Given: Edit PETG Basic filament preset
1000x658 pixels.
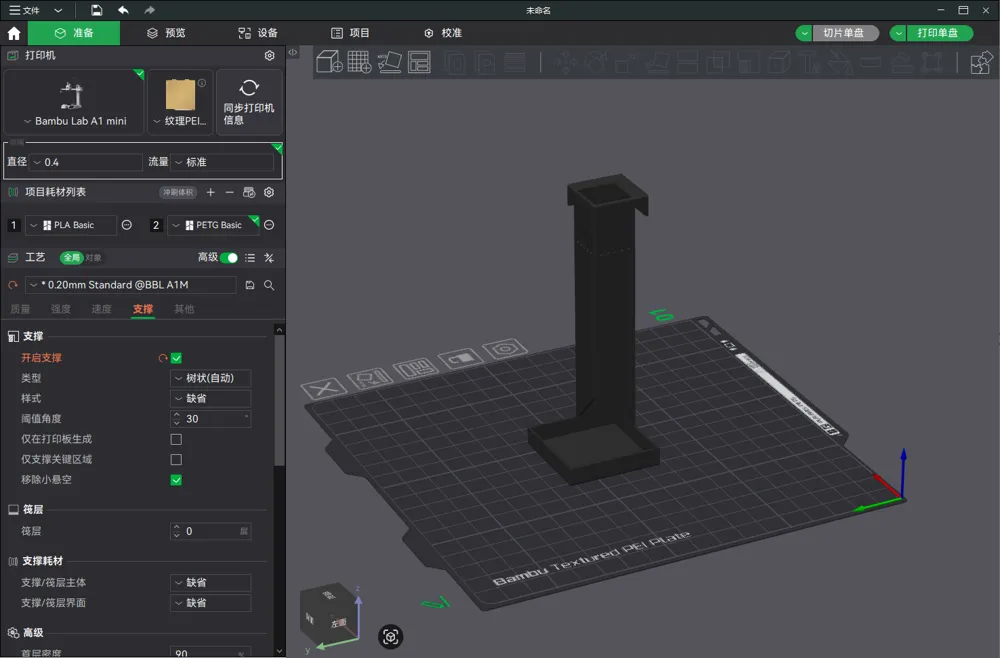Looking at the screenshot, I should [x=269, y=225].
